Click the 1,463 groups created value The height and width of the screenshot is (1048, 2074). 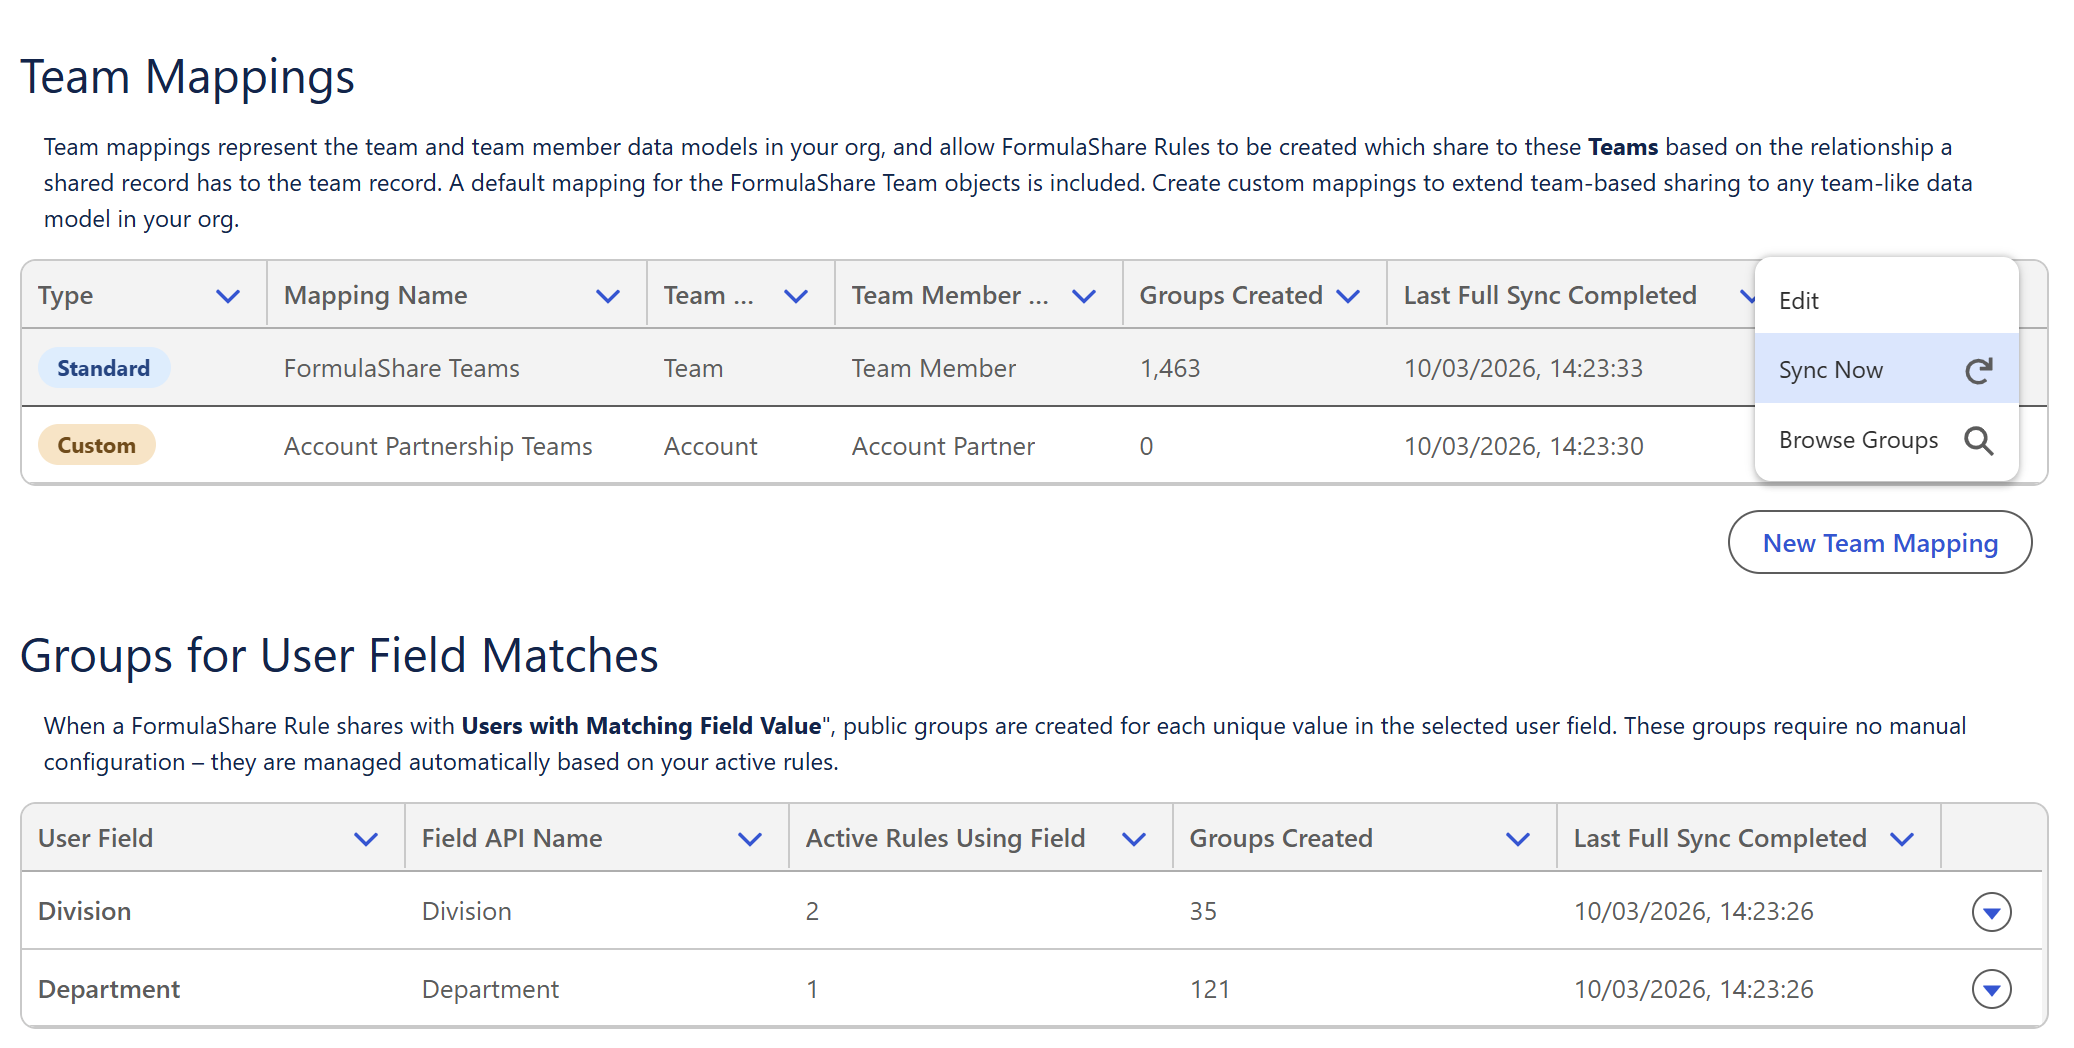tap(1170, 369)
